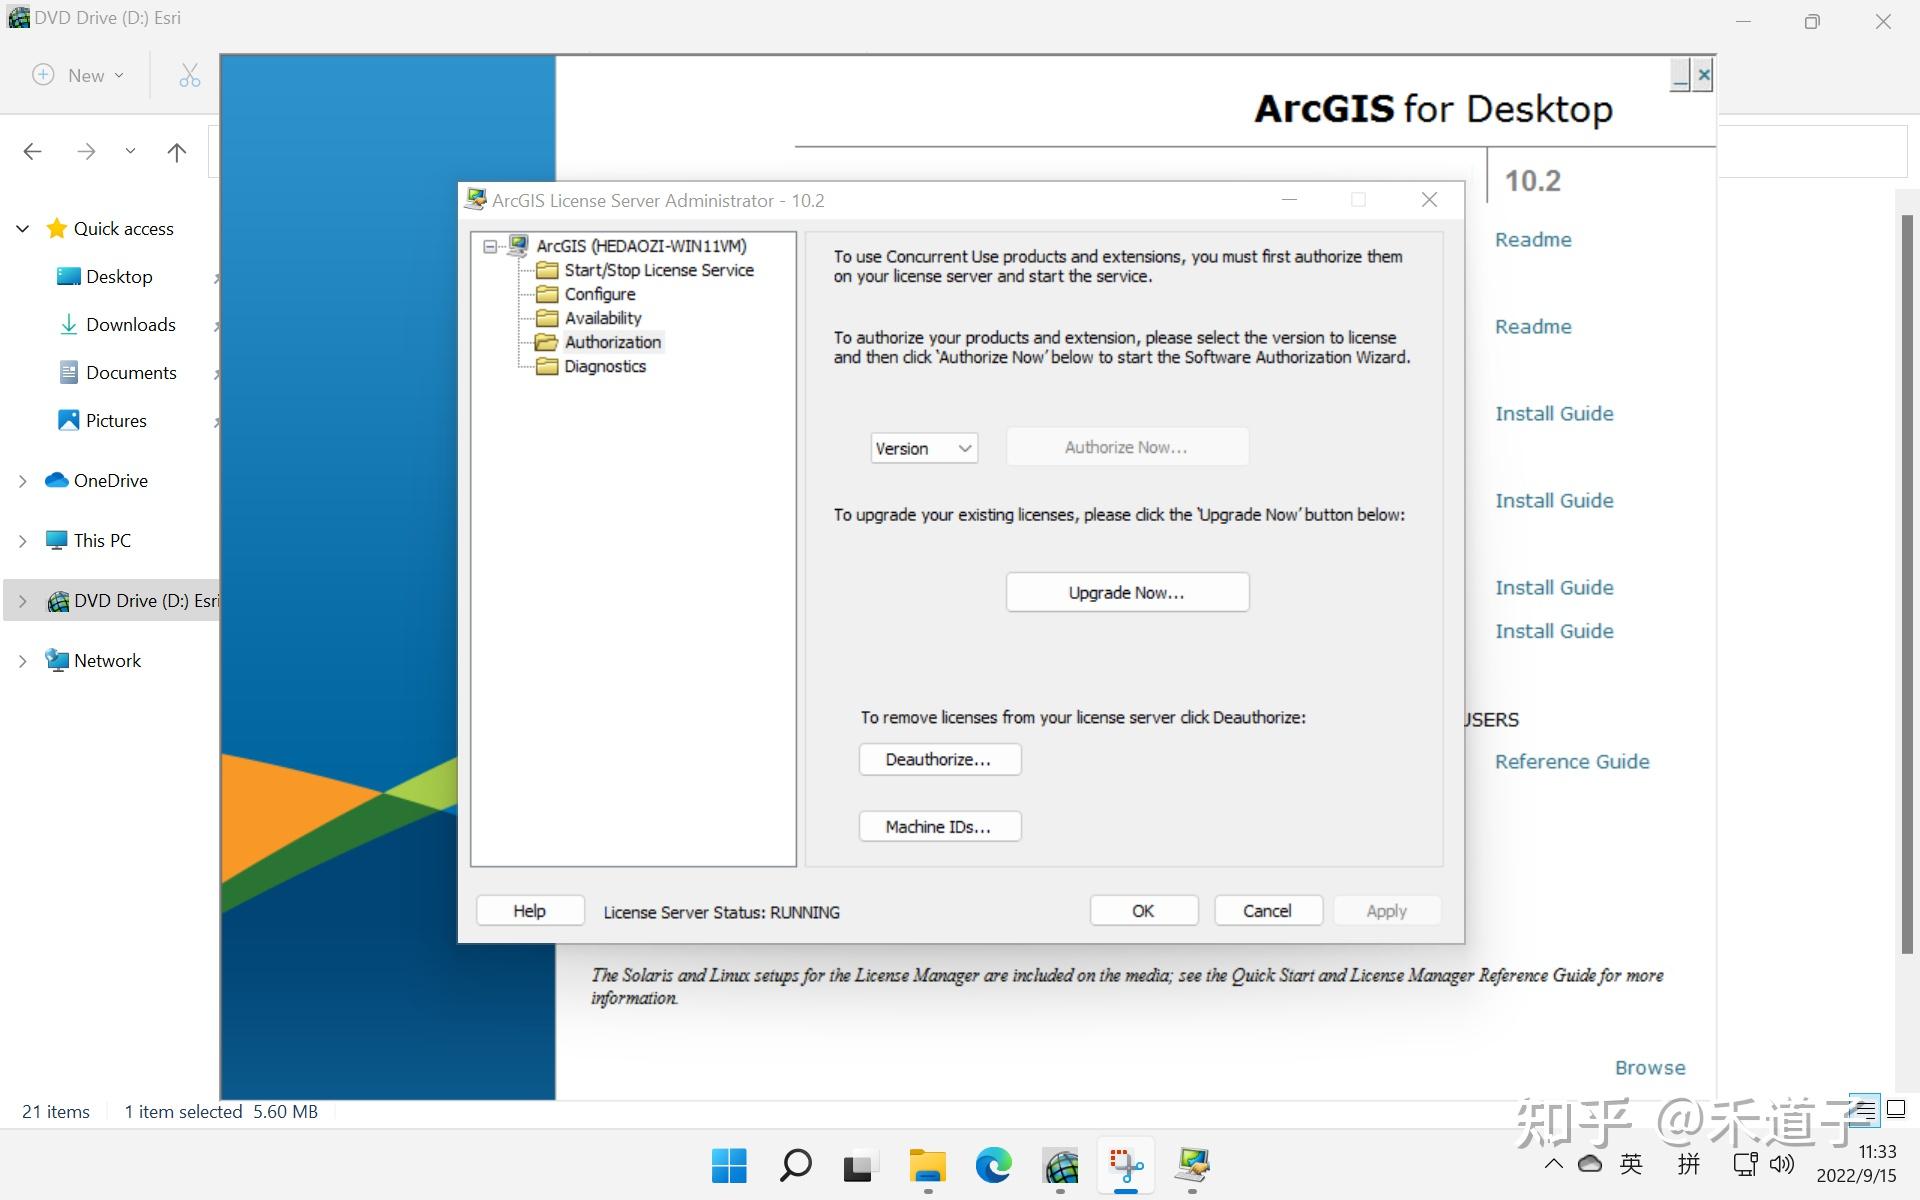Screen dimensions: 1920x1200
Task: Collapse the ArcGIS (HEDAOZI-WIN11VM) tree root
Action: [x=489, y=246]
